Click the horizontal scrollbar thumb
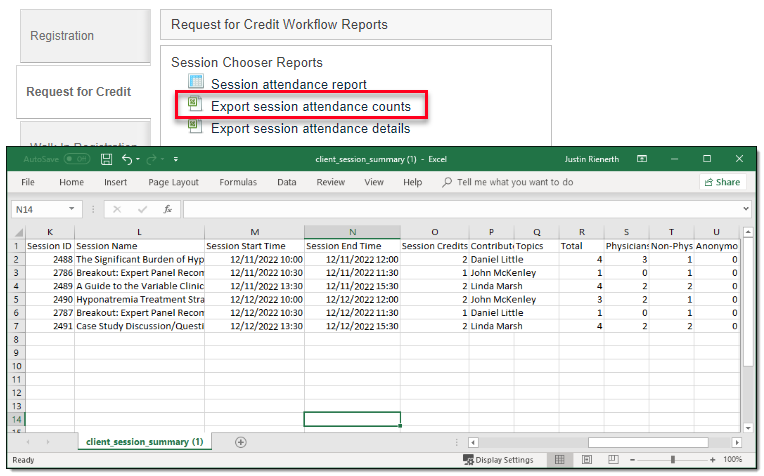The width and height of the screenshot is (764, 476). (x=648, y=442)
